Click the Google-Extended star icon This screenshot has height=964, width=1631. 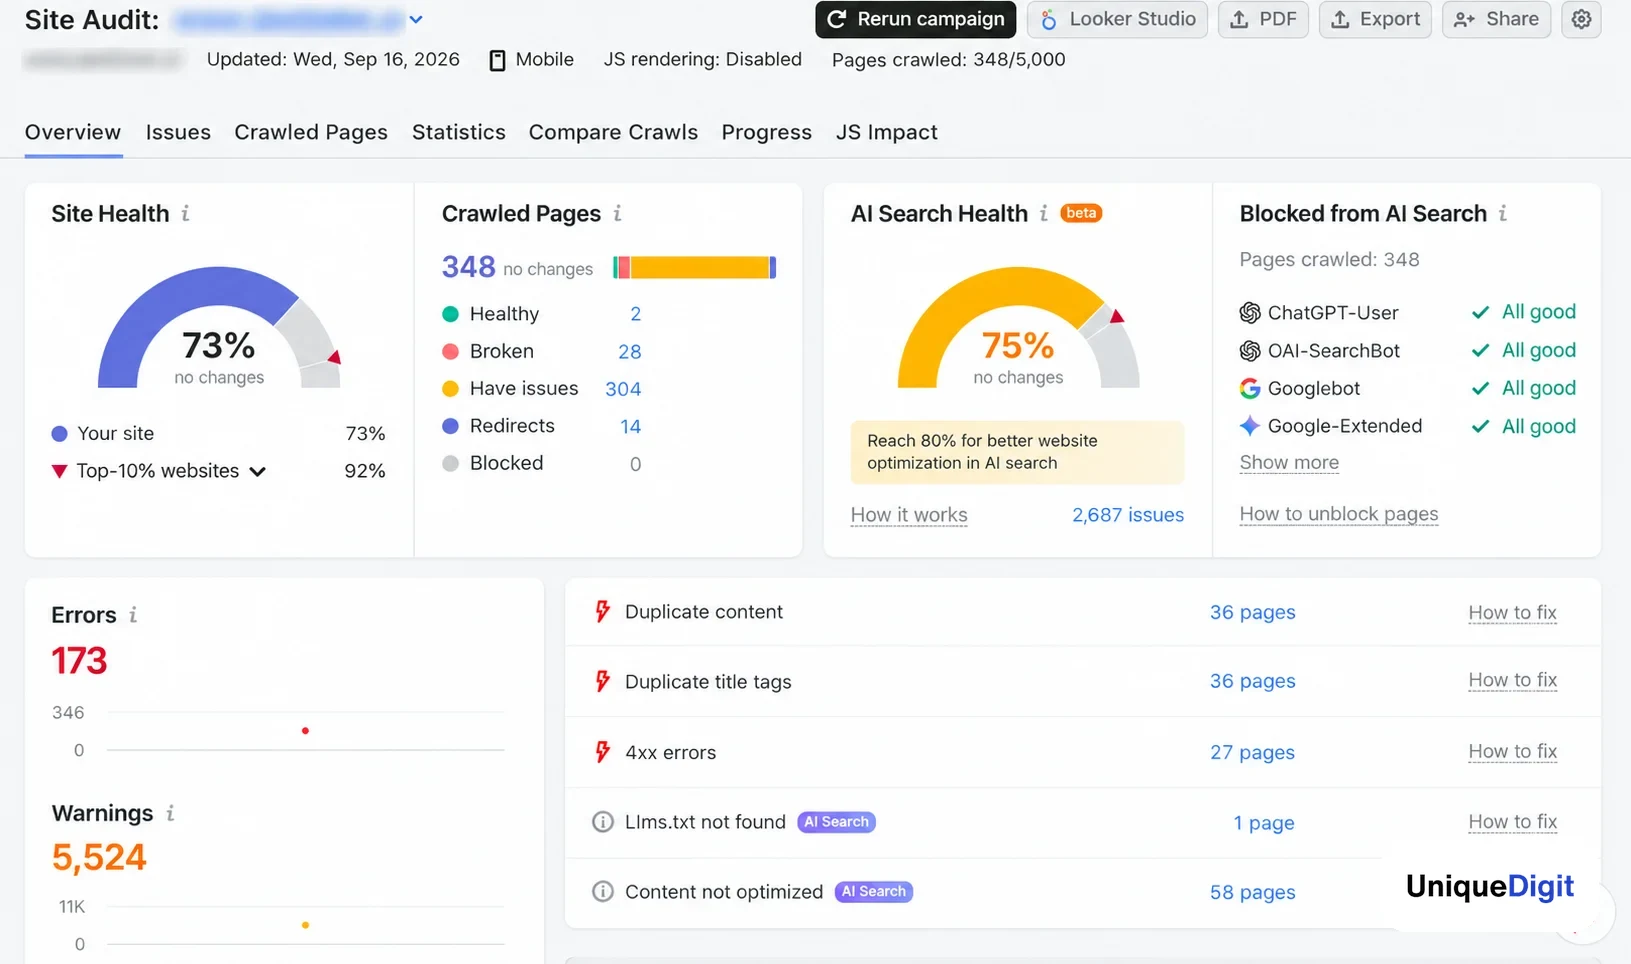point(1250,426)
